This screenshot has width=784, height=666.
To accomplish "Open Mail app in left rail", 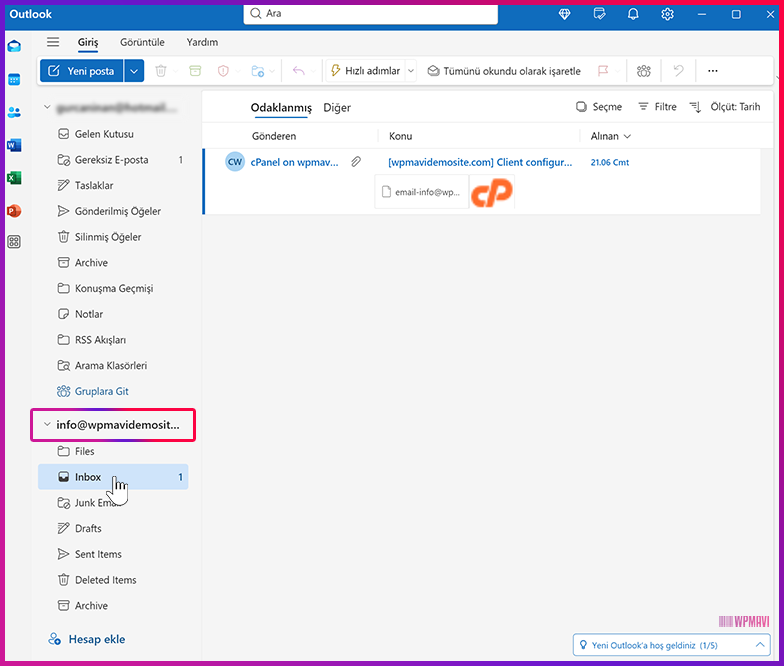I will (x=14, y=46).
